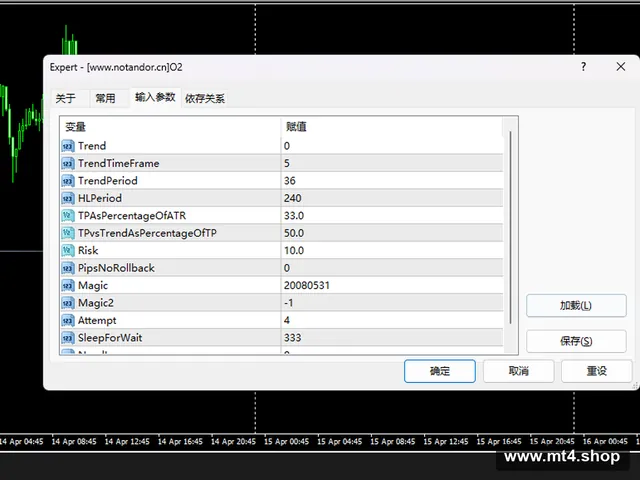Click the integer icon beside SleepForWait
The image size is (640, 480).
(x=68, y=338)
